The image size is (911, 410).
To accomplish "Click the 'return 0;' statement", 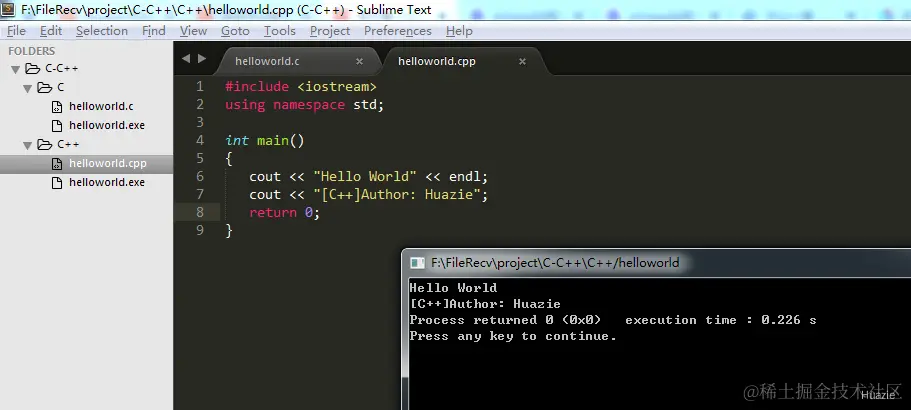I will point(284,213).
